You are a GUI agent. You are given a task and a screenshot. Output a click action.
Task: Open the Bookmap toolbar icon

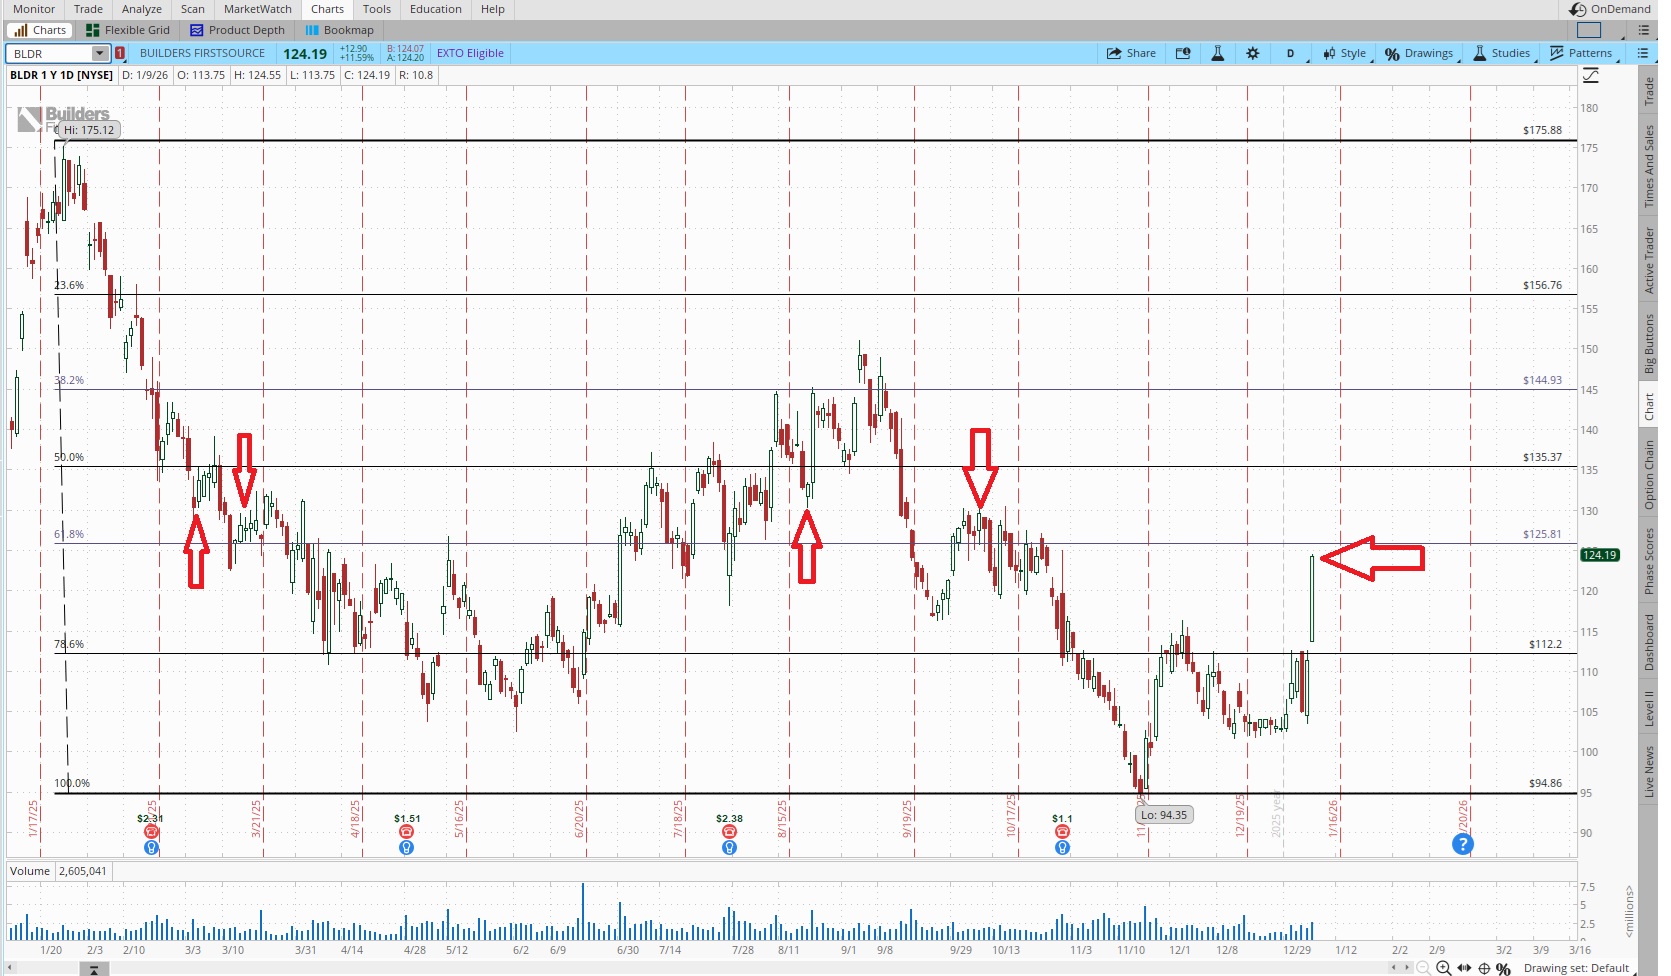[x=340, y=30]
